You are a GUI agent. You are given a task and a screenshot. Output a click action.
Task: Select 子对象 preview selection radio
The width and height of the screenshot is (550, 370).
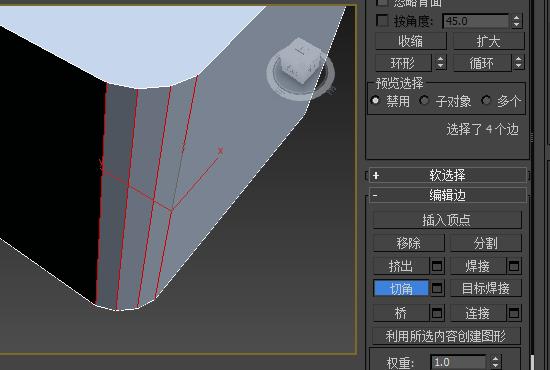(x=424, y=101)
